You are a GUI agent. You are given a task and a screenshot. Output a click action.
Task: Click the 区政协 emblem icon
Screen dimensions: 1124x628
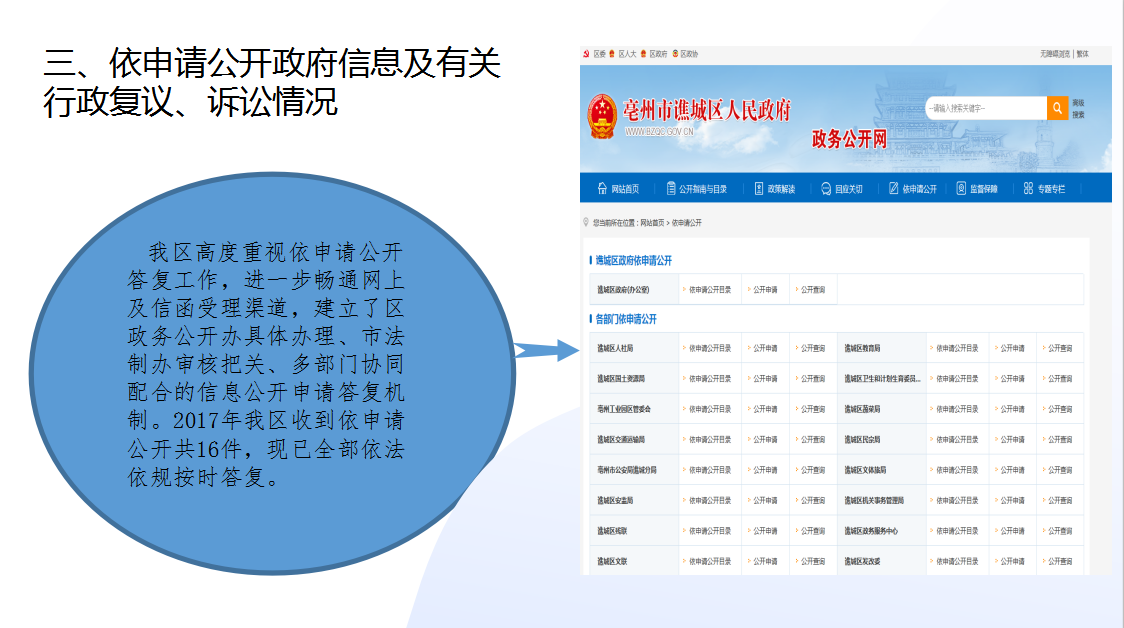[675, 54]
